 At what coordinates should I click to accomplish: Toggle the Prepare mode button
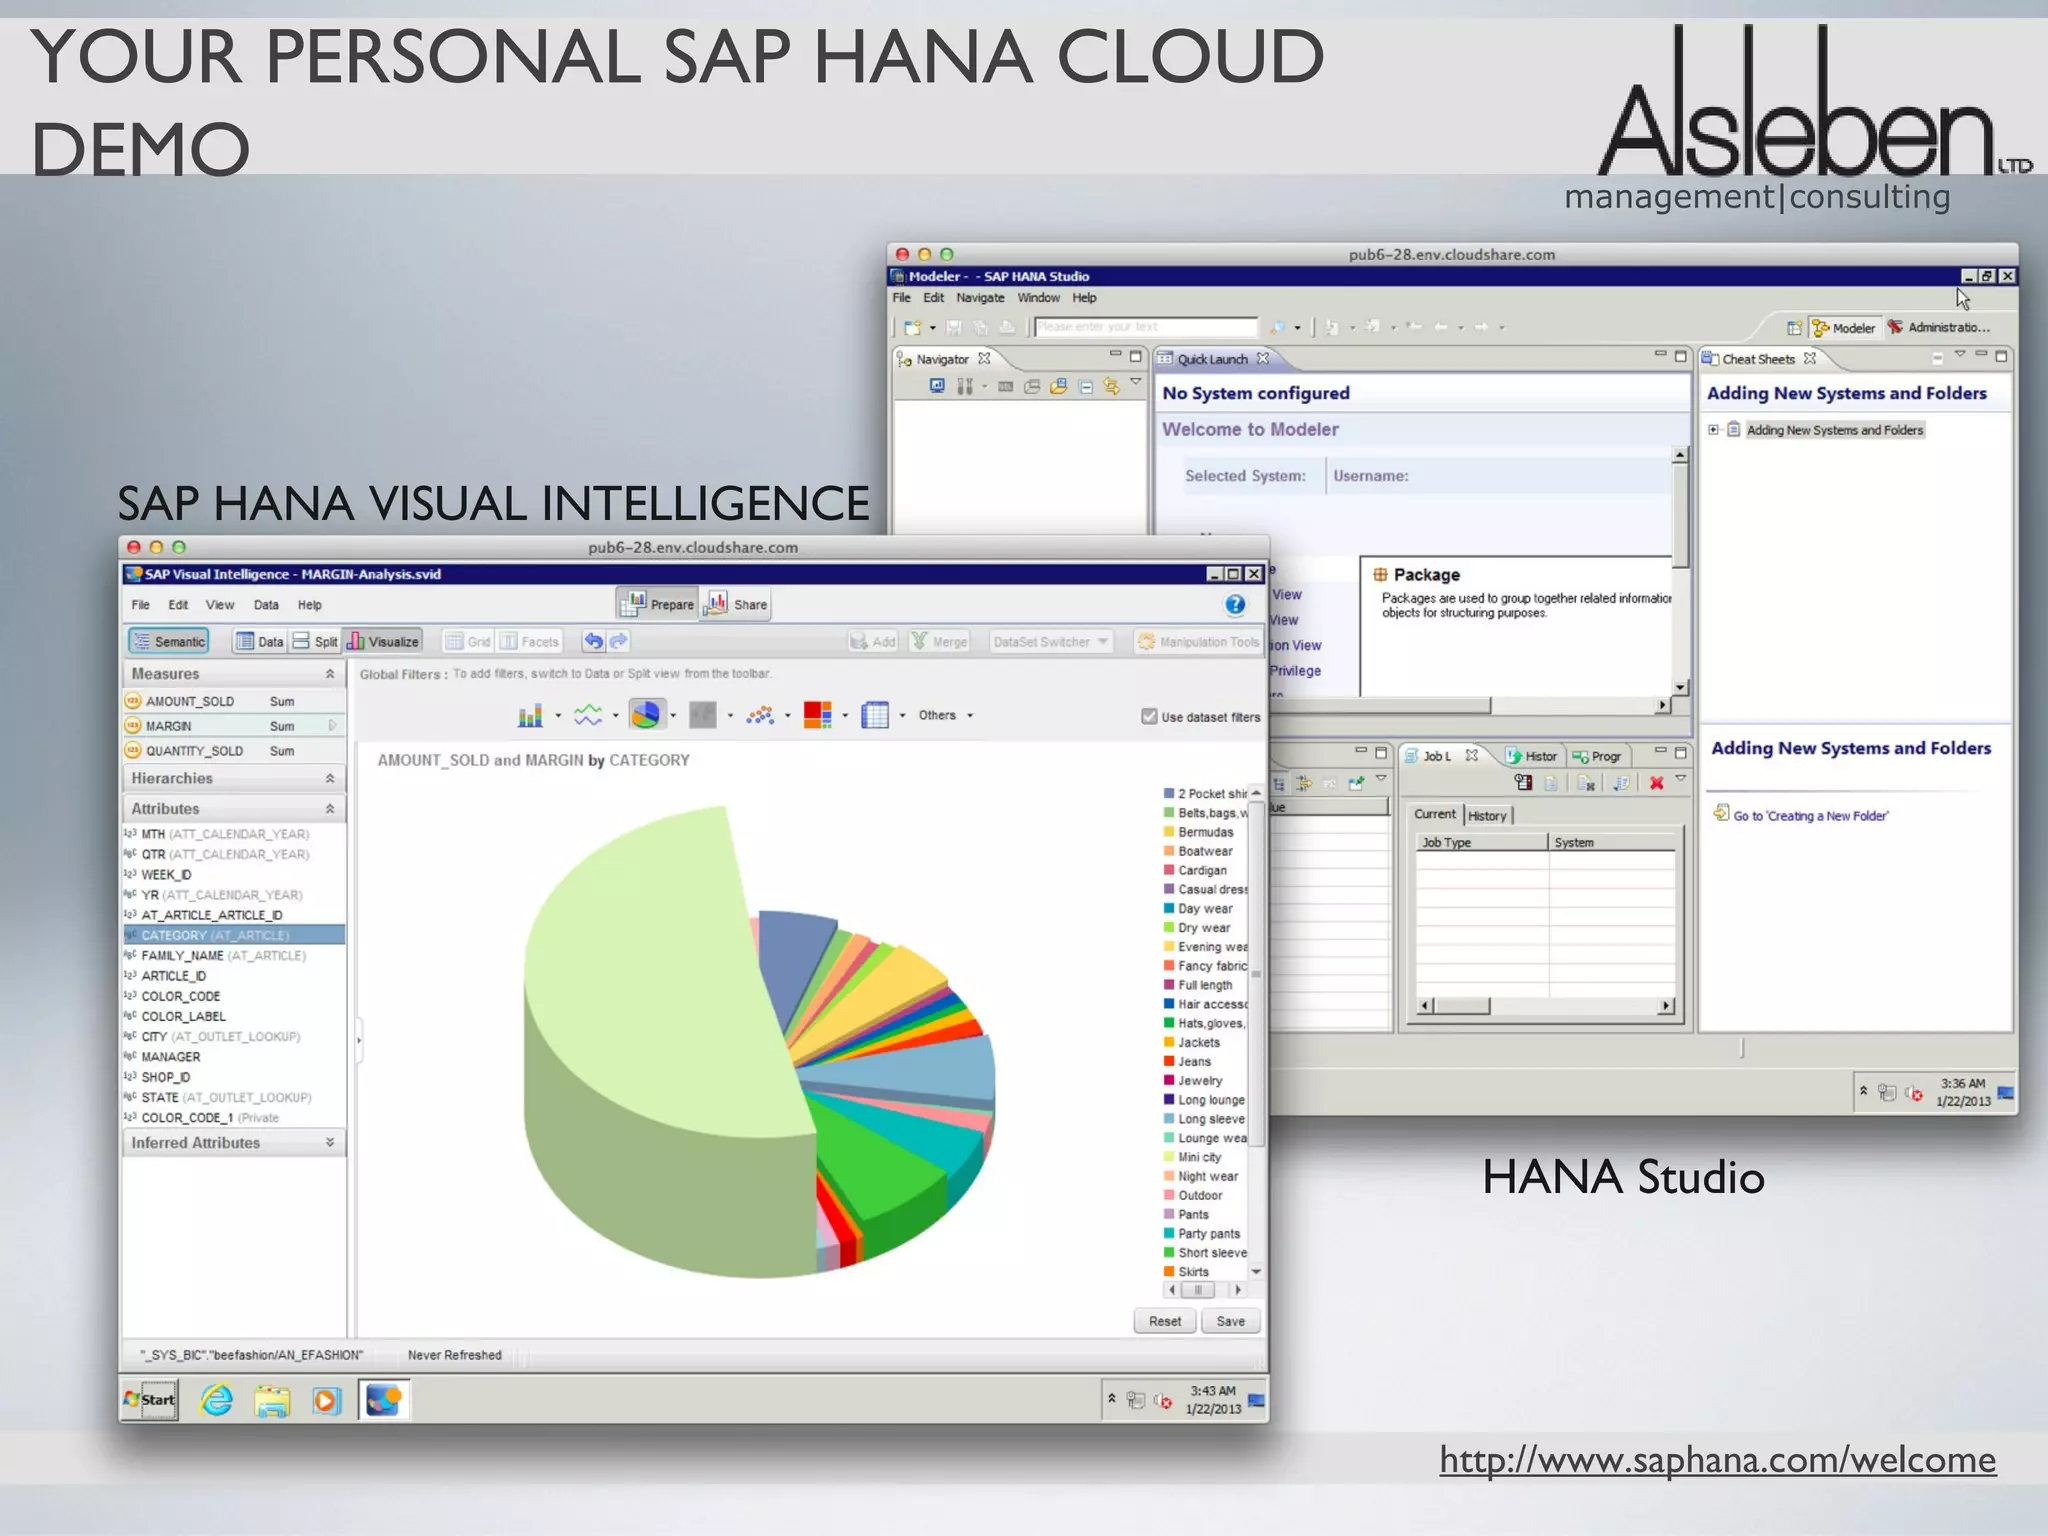click(658, 604)
